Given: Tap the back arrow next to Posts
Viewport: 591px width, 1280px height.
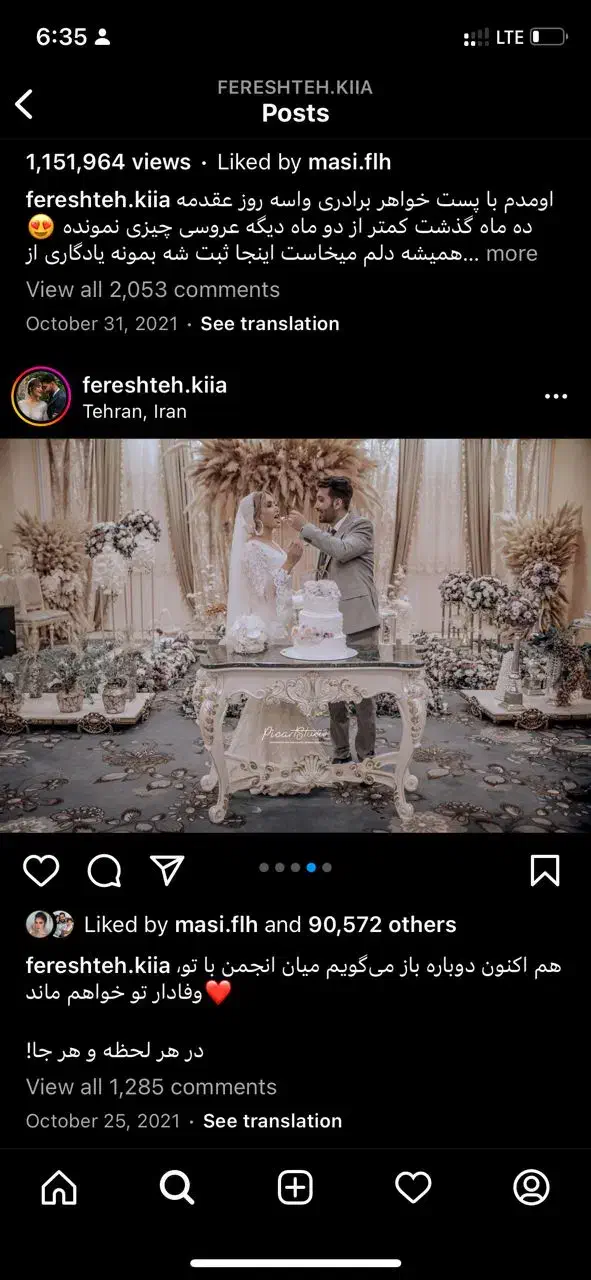Looking at the screenshot, I should pos(24,103).
